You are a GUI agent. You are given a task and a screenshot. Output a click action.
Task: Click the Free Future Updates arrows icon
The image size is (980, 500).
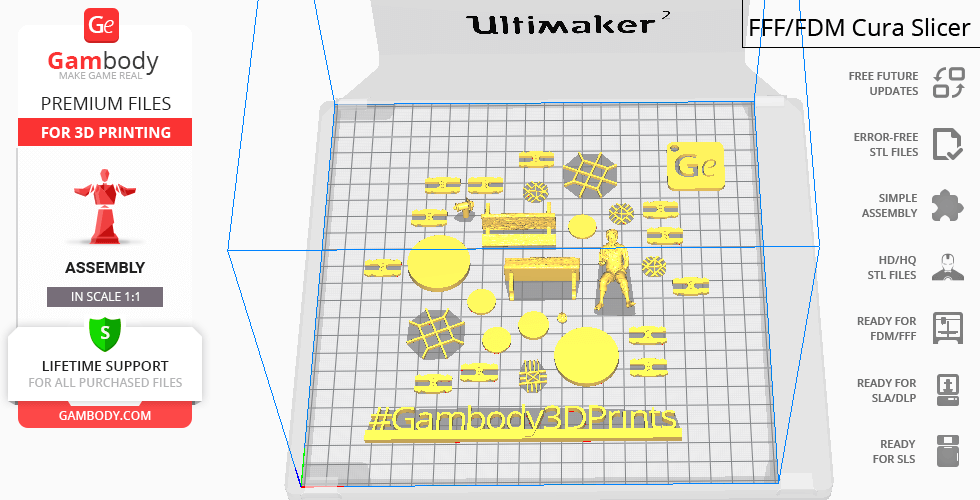click(x=947, y=83)
